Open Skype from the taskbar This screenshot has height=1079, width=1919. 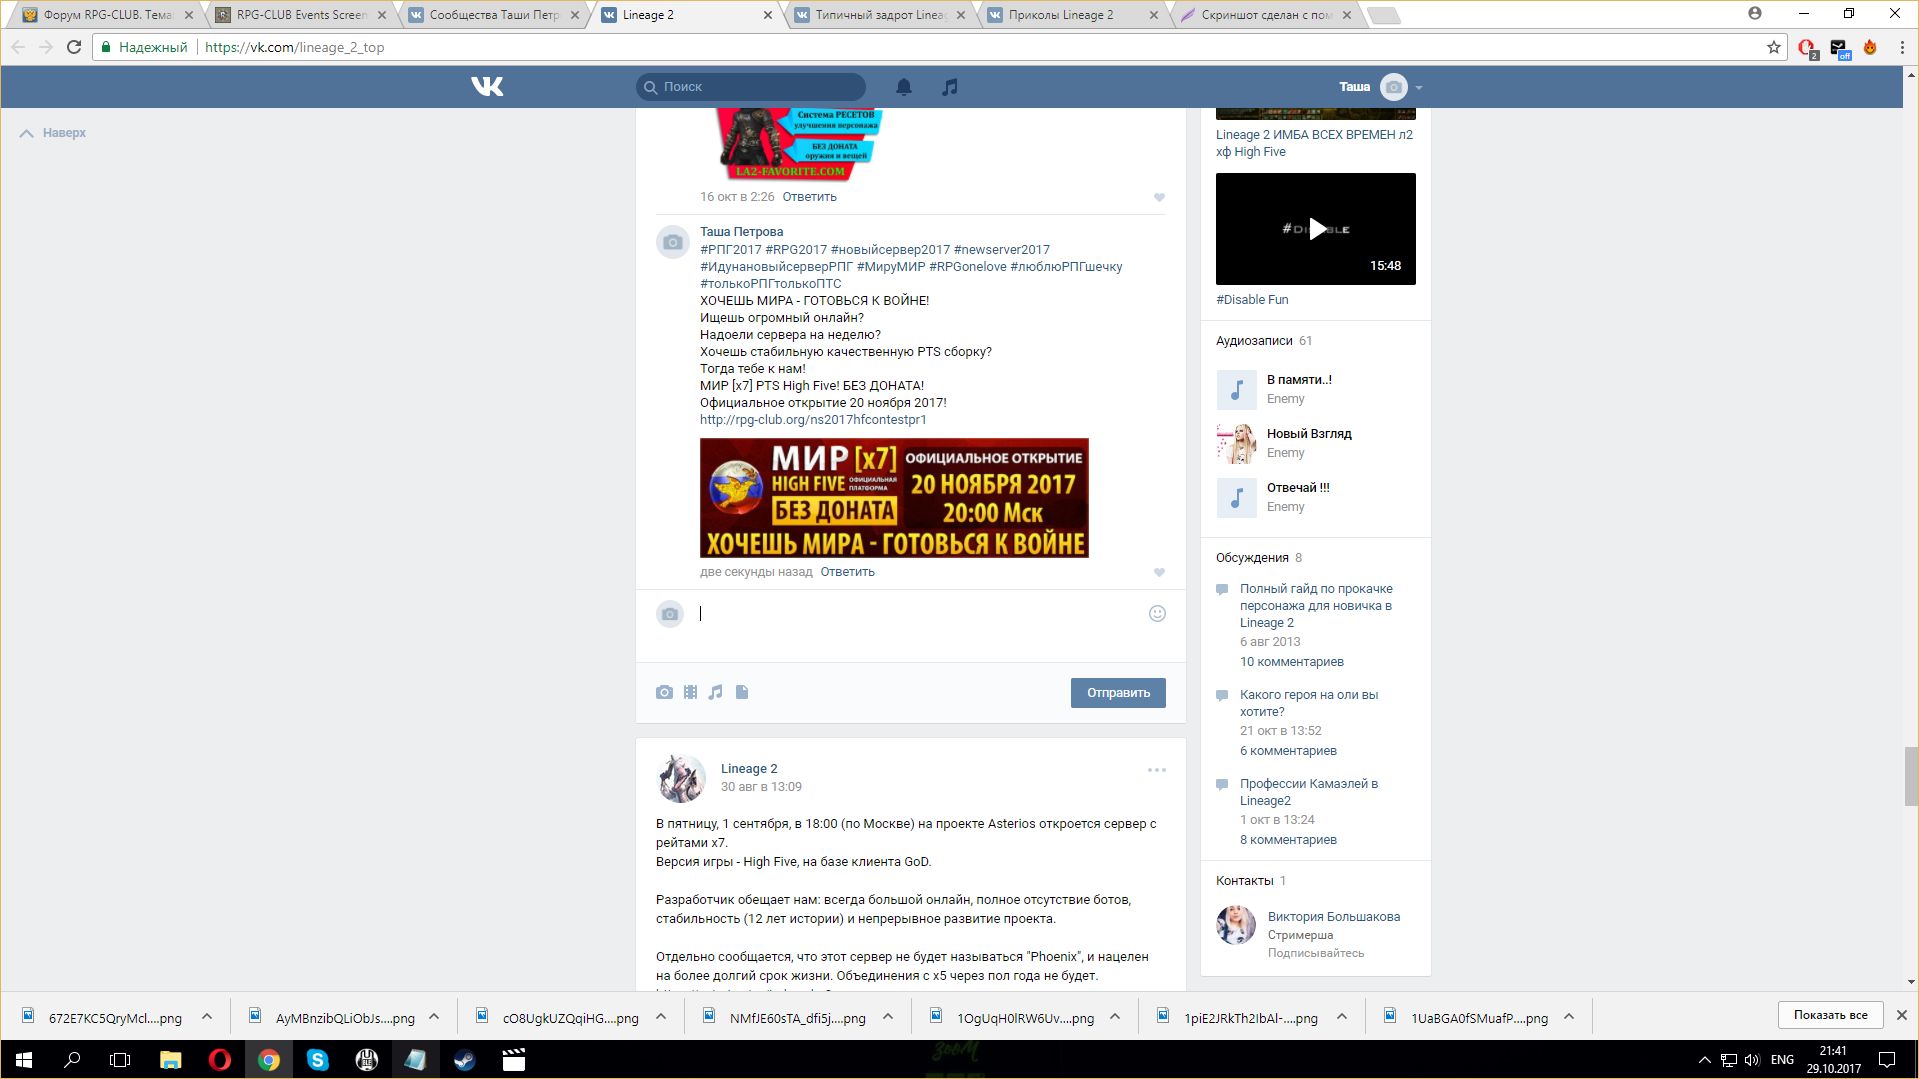(x=317, y=1060)
